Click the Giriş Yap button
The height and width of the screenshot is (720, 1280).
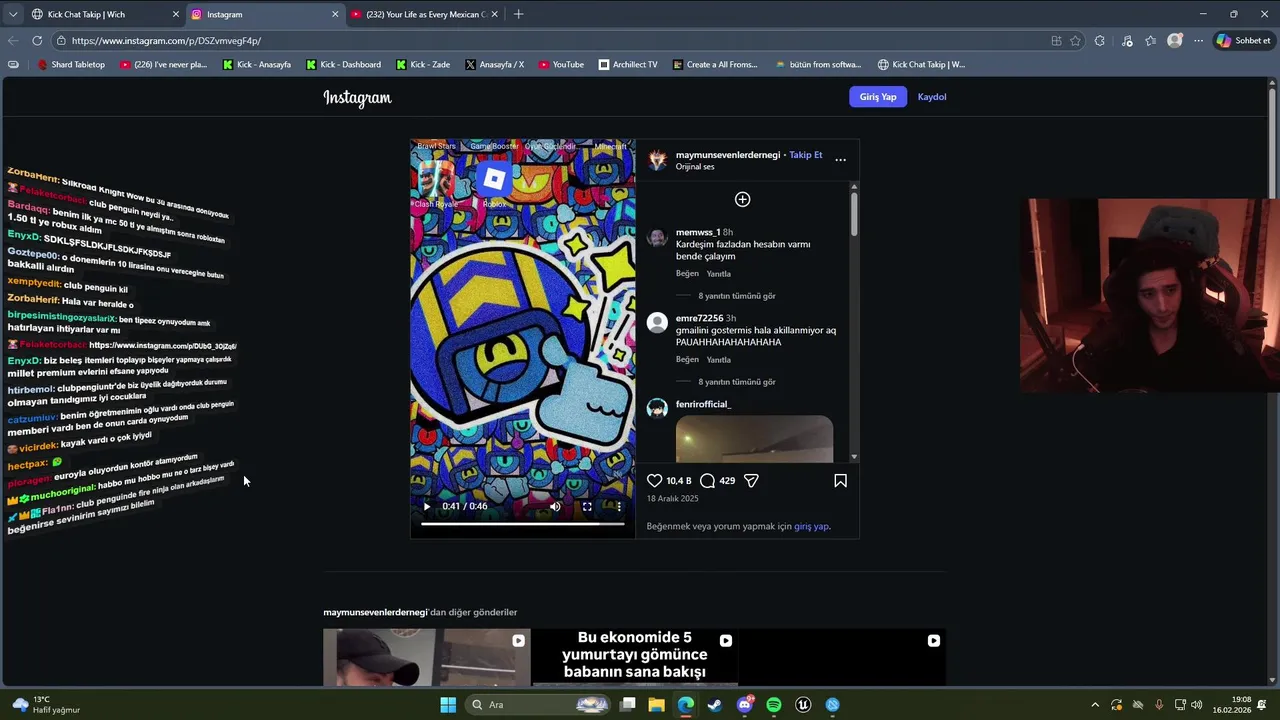(x=878, y=97)
